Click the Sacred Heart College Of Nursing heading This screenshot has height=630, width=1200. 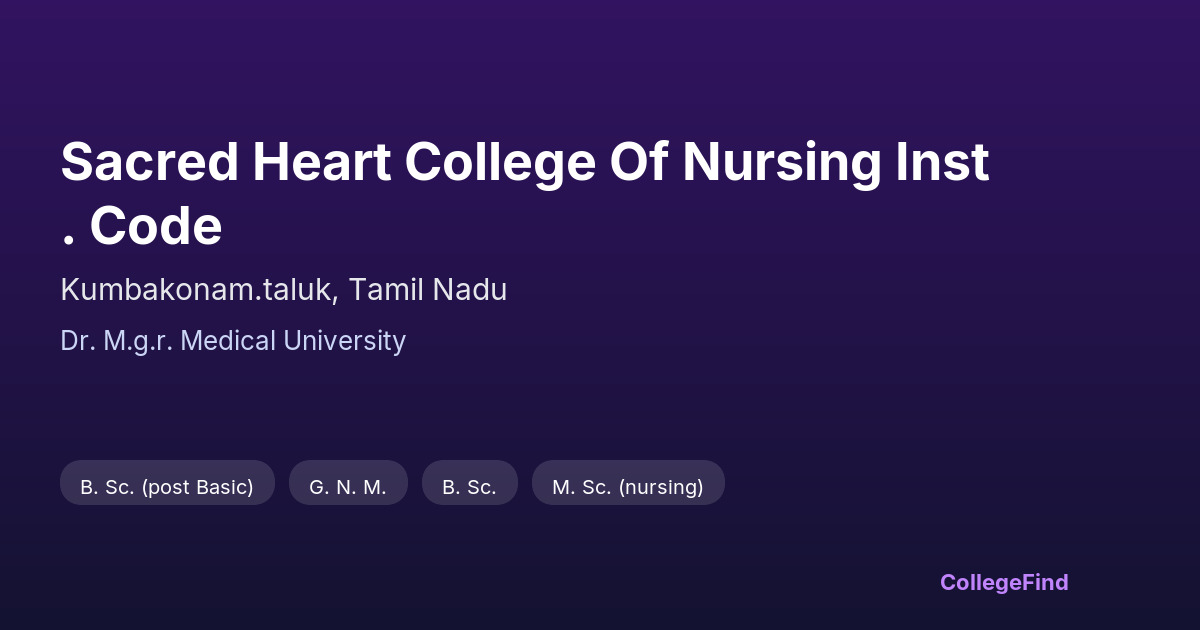coord(524,162)
